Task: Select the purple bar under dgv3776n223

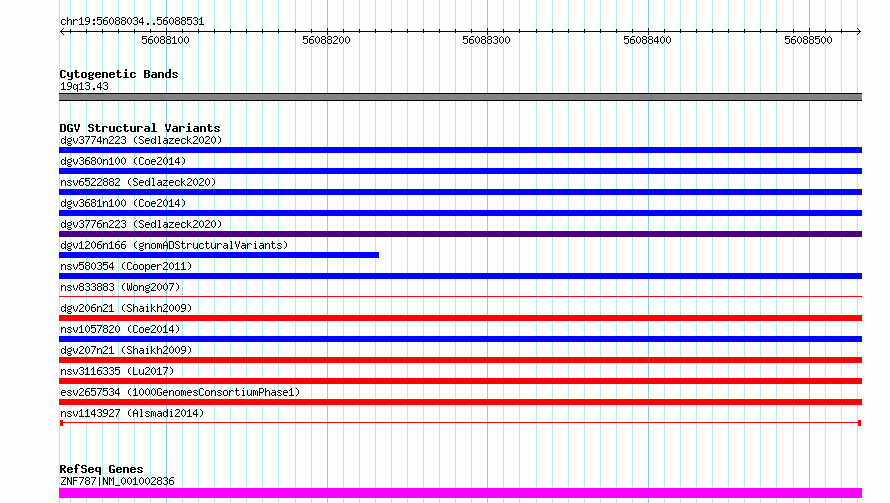Action: coord(460,234)
